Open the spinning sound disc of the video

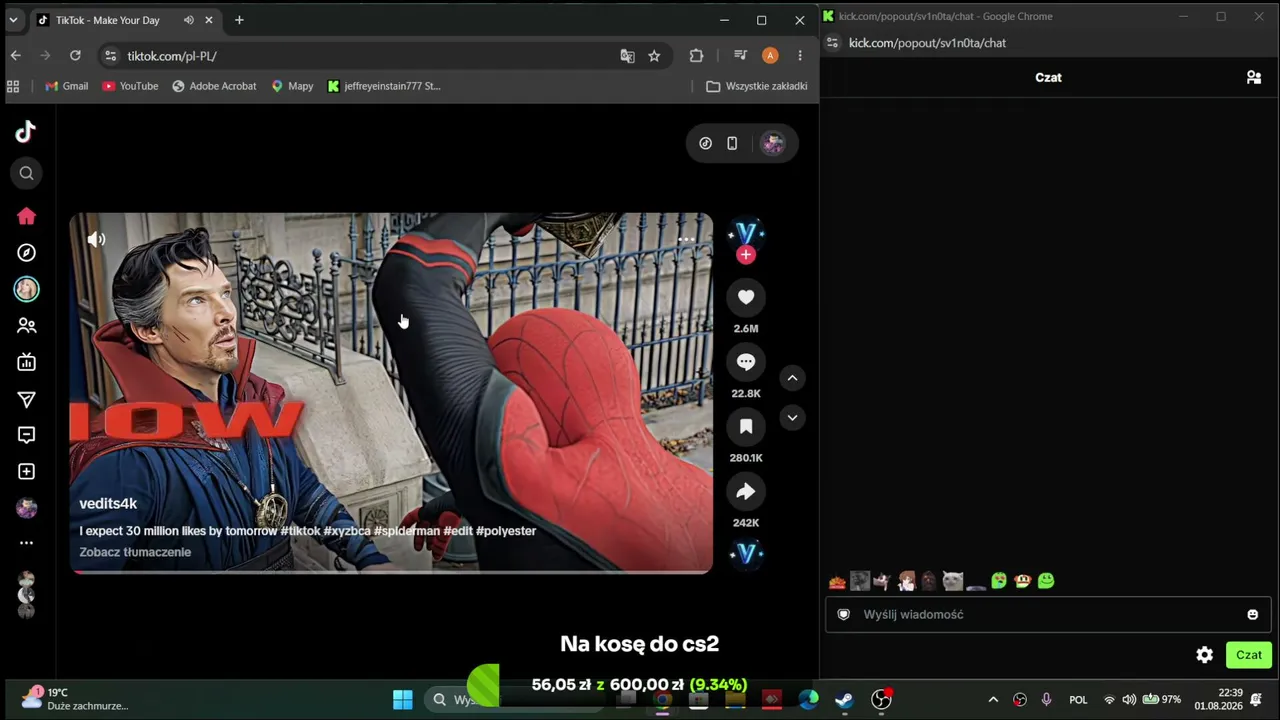point(746,553)
